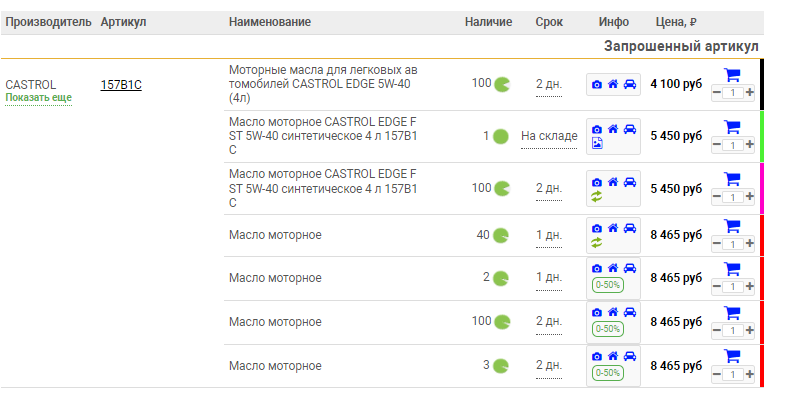The image size is (786, 414).
Task: Click the green refresh arrows icon in third row
Action: pyautogui.click(x=596, y=197)
